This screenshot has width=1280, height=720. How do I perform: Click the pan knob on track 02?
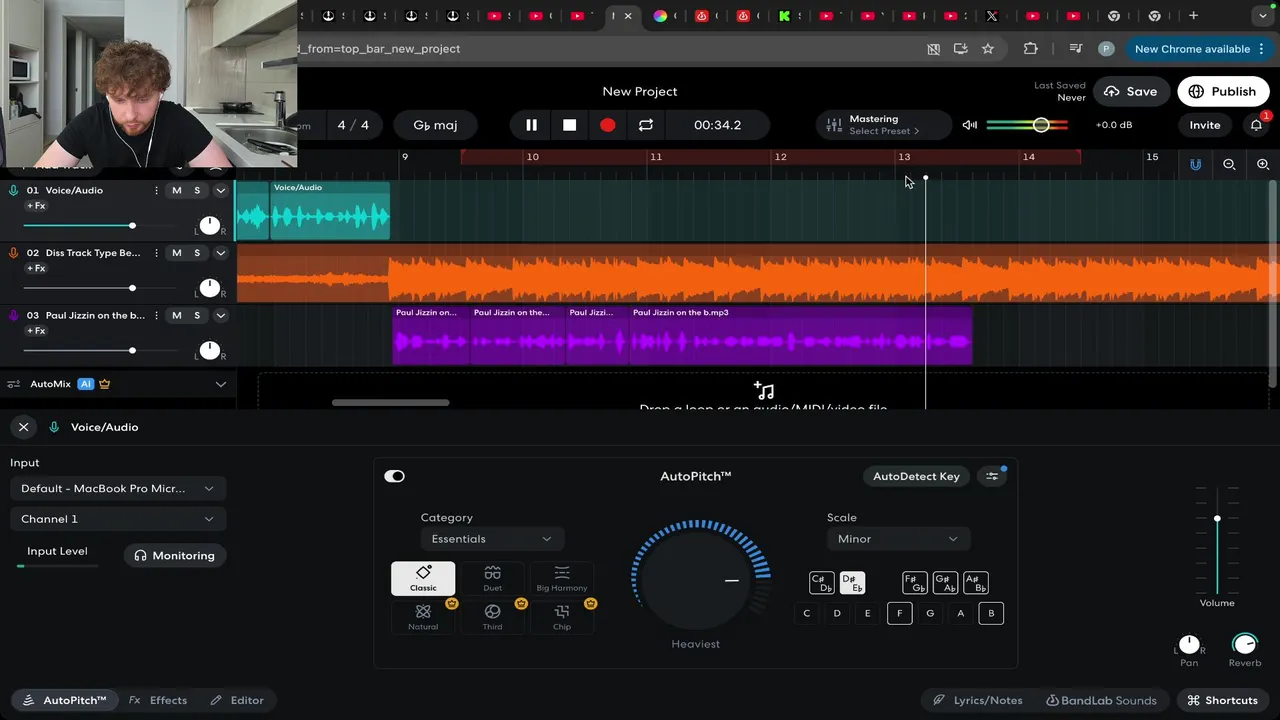(x=209, y=288)
